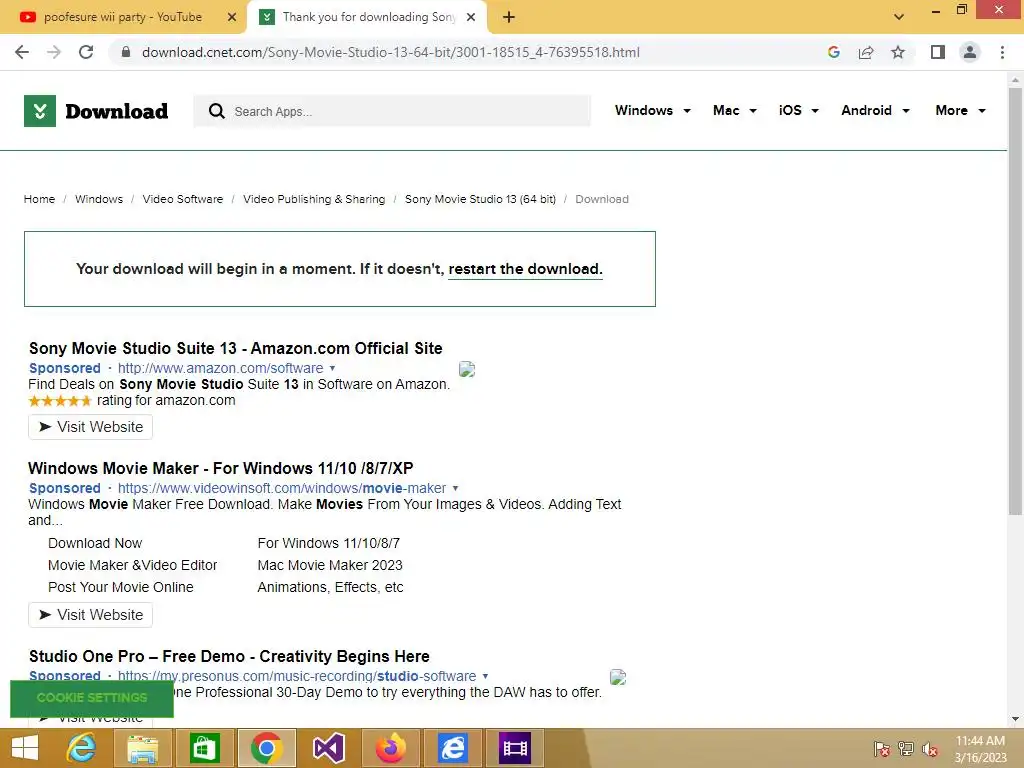Viewport: 1024px width, 768px height.
Task: Click the green CNET Download logo
Action: [96, 111]
